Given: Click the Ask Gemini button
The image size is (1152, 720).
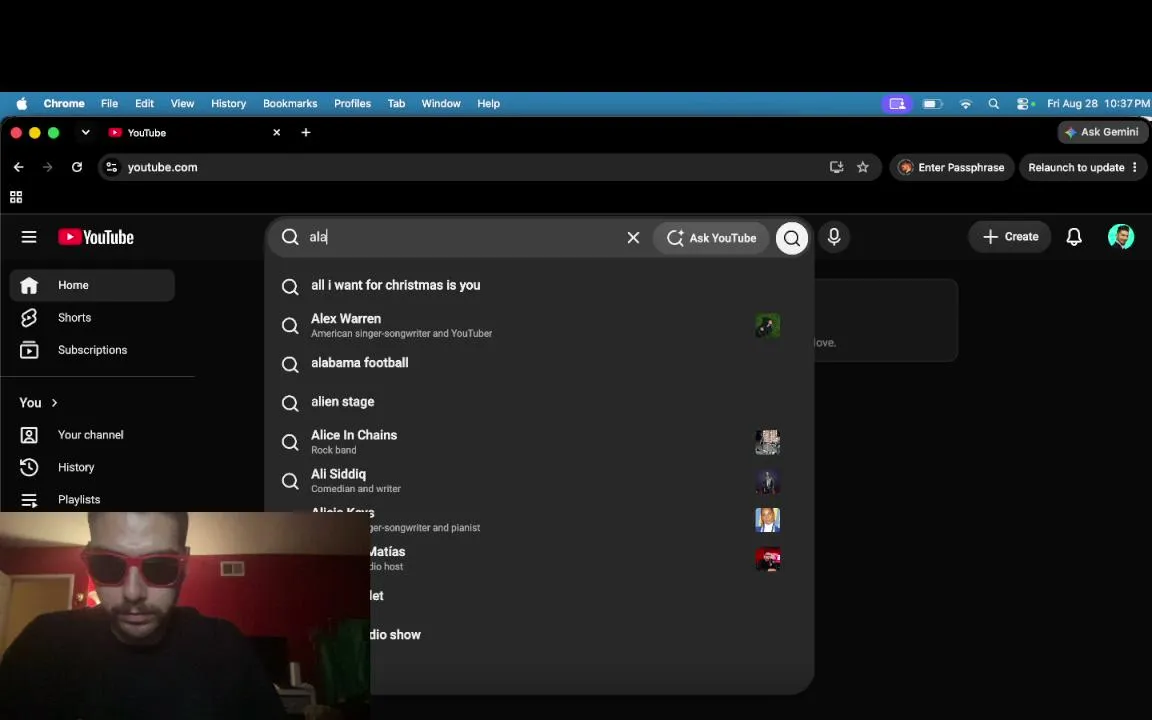Looking at the screenshot, I should pos(1102,132).
